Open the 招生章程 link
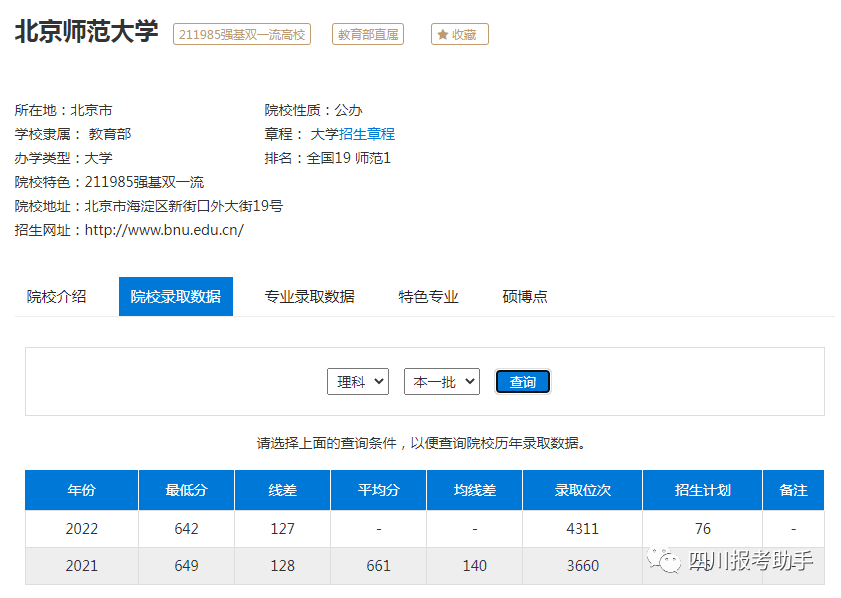The width and height of the screenshot is (841, 598). coord(367,134)
